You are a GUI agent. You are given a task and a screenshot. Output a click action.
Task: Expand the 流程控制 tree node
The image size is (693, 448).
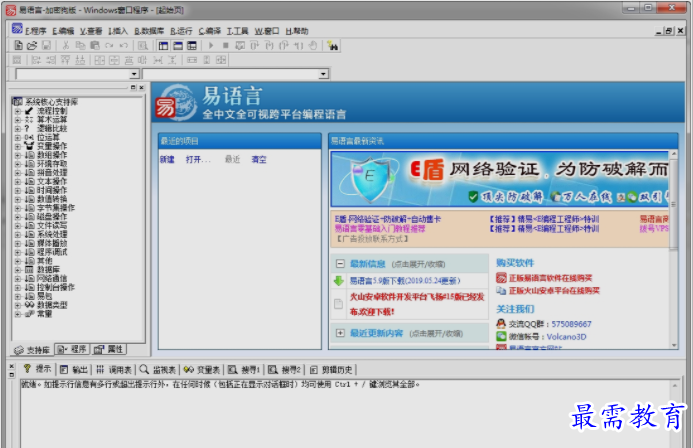[18, 111]
